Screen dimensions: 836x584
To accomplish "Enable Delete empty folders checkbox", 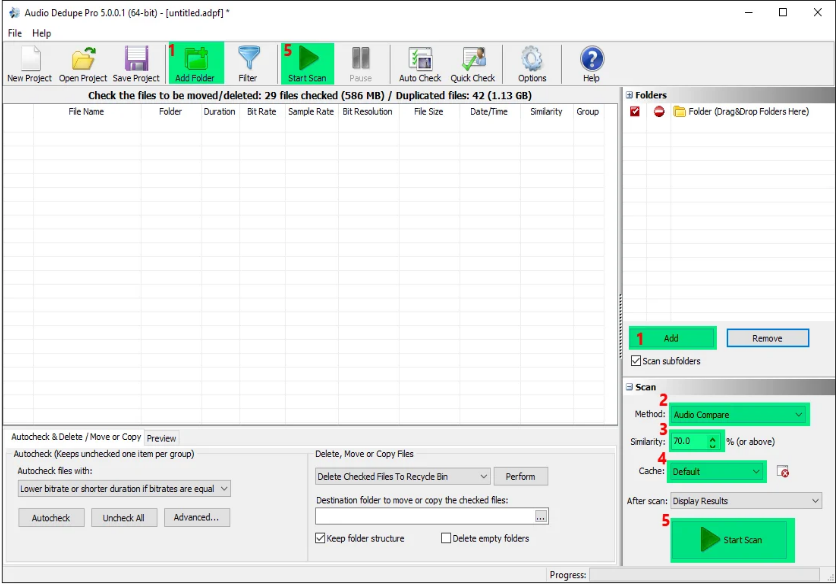I will point(446,538).
